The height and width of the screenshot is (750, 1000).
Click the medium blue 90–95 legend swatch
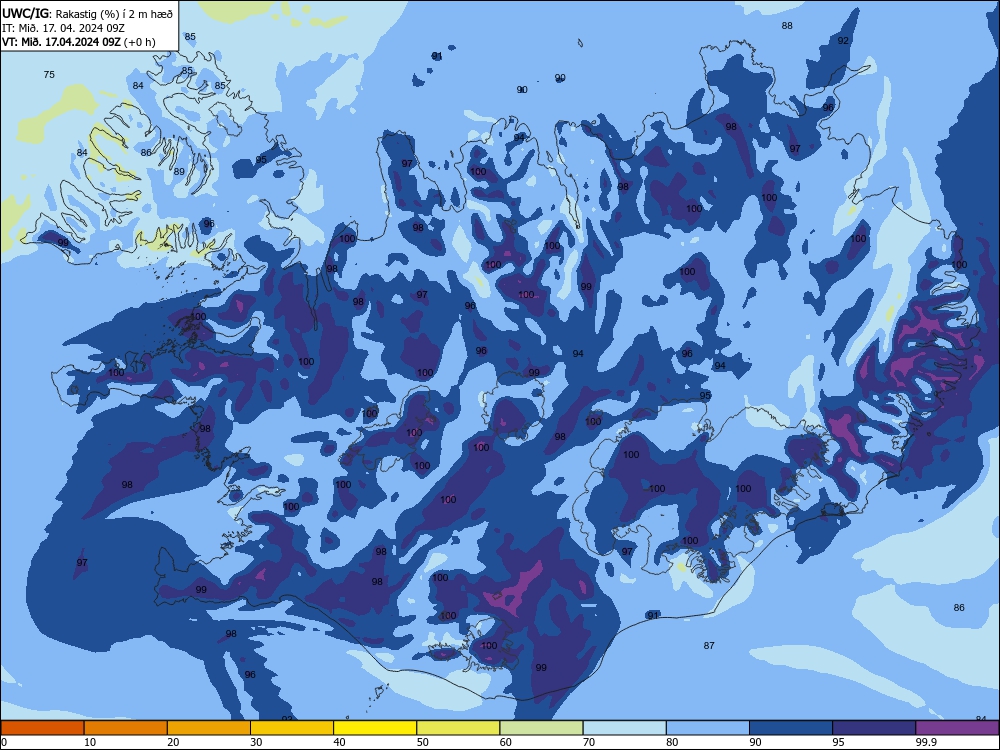(791, 728)
